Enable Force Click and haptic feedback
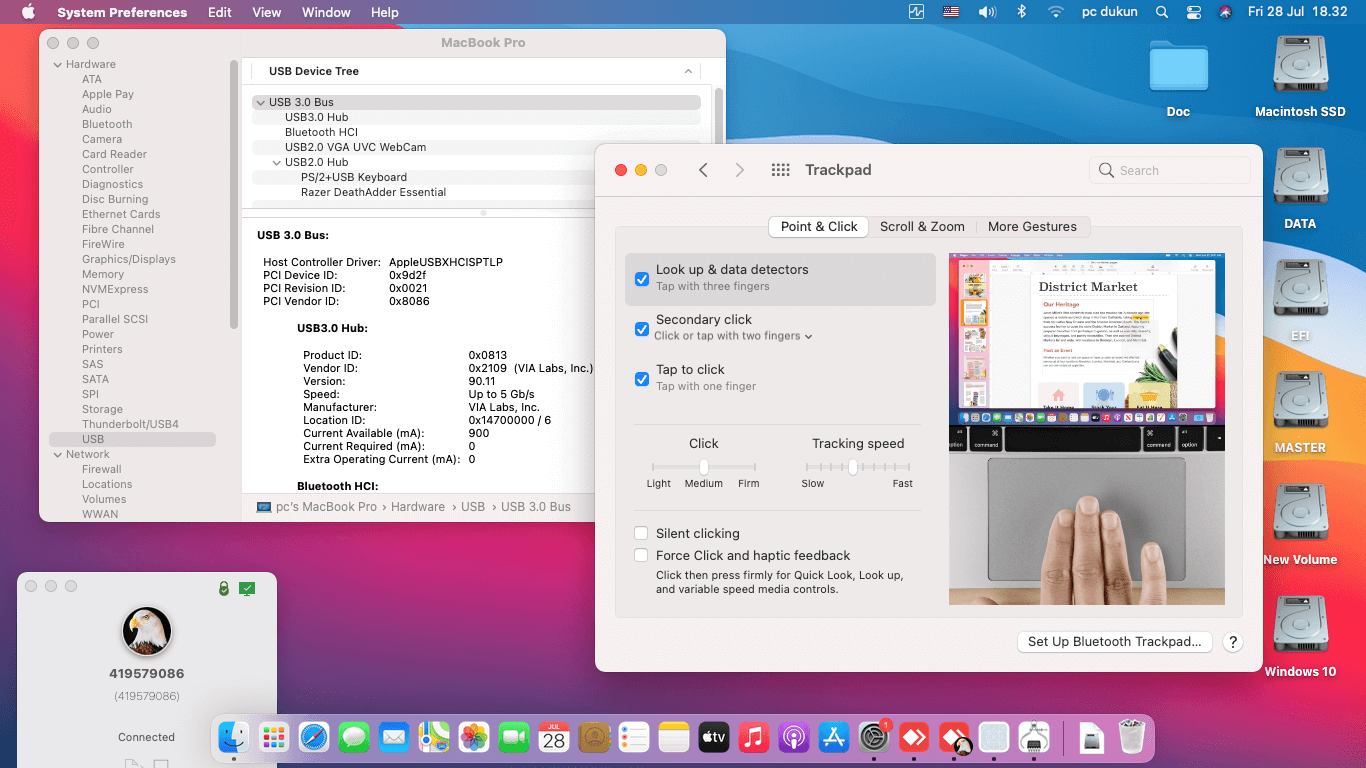The width and height of the screenshot is (1366, 768). [641, 556]
